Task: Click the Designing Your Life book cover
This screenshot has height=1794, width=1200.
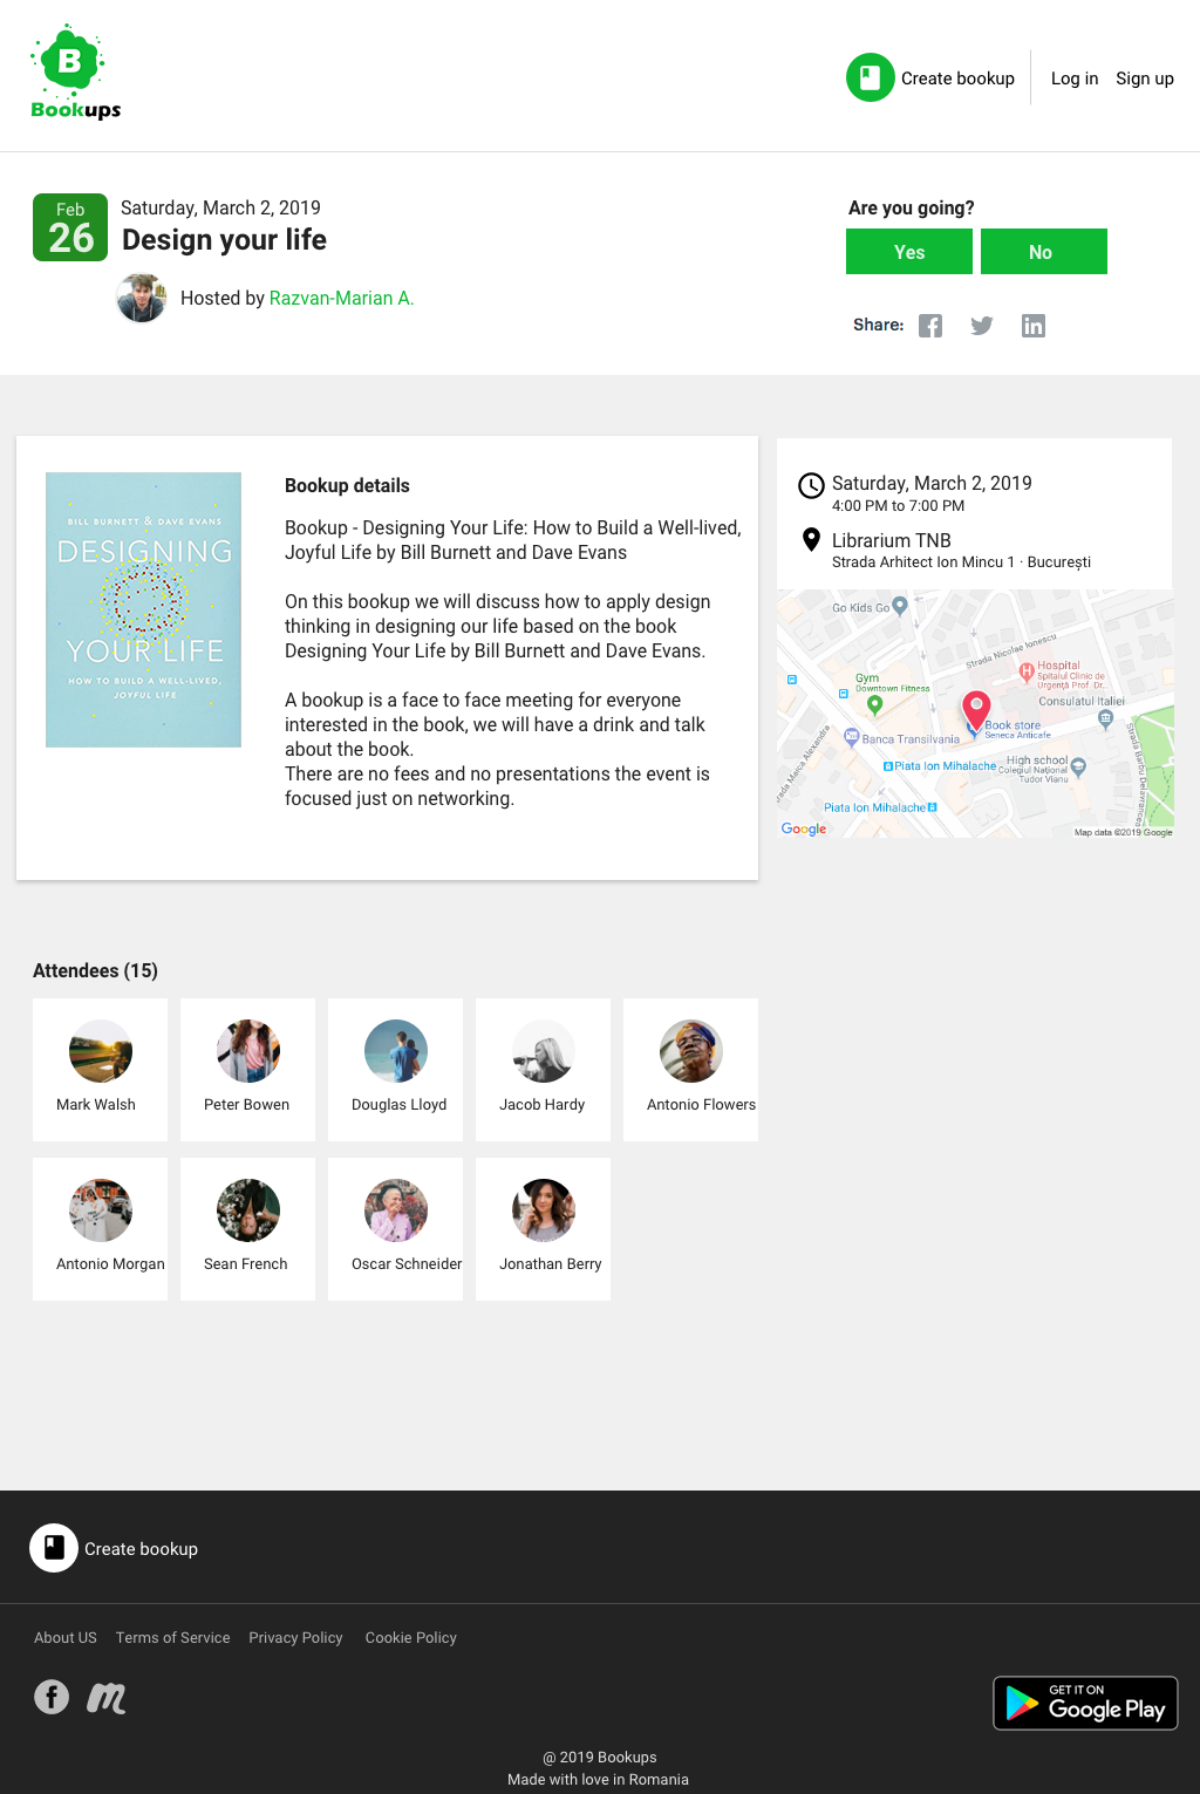Action: (144, 609)
